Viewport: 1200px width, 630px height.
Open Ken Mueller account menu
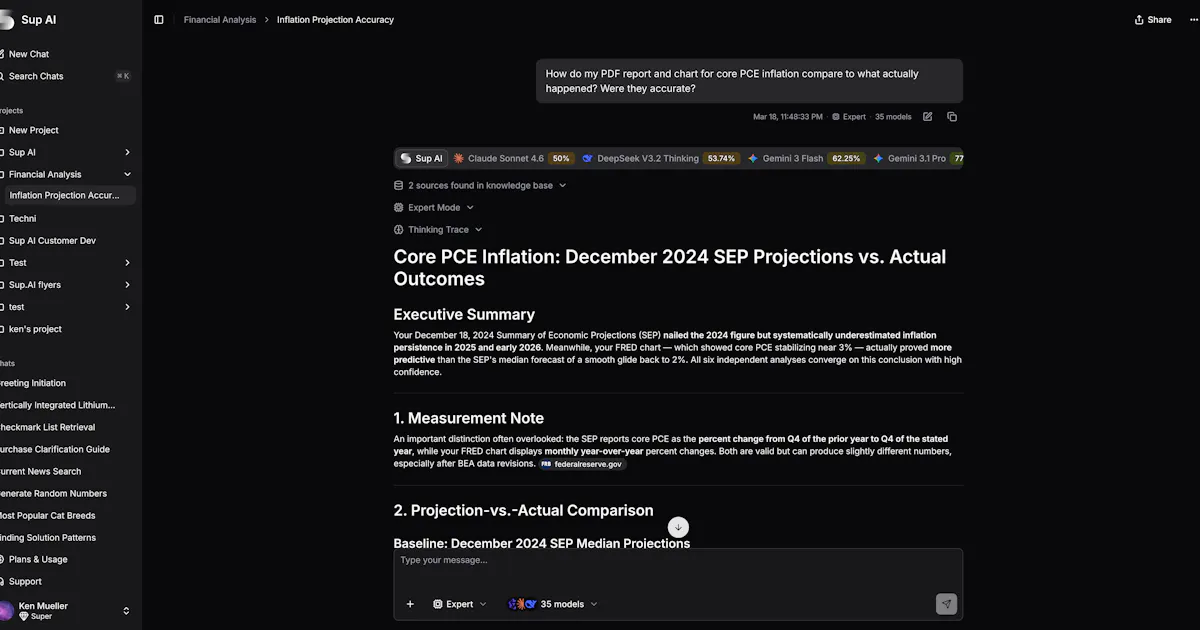(68, 610)
